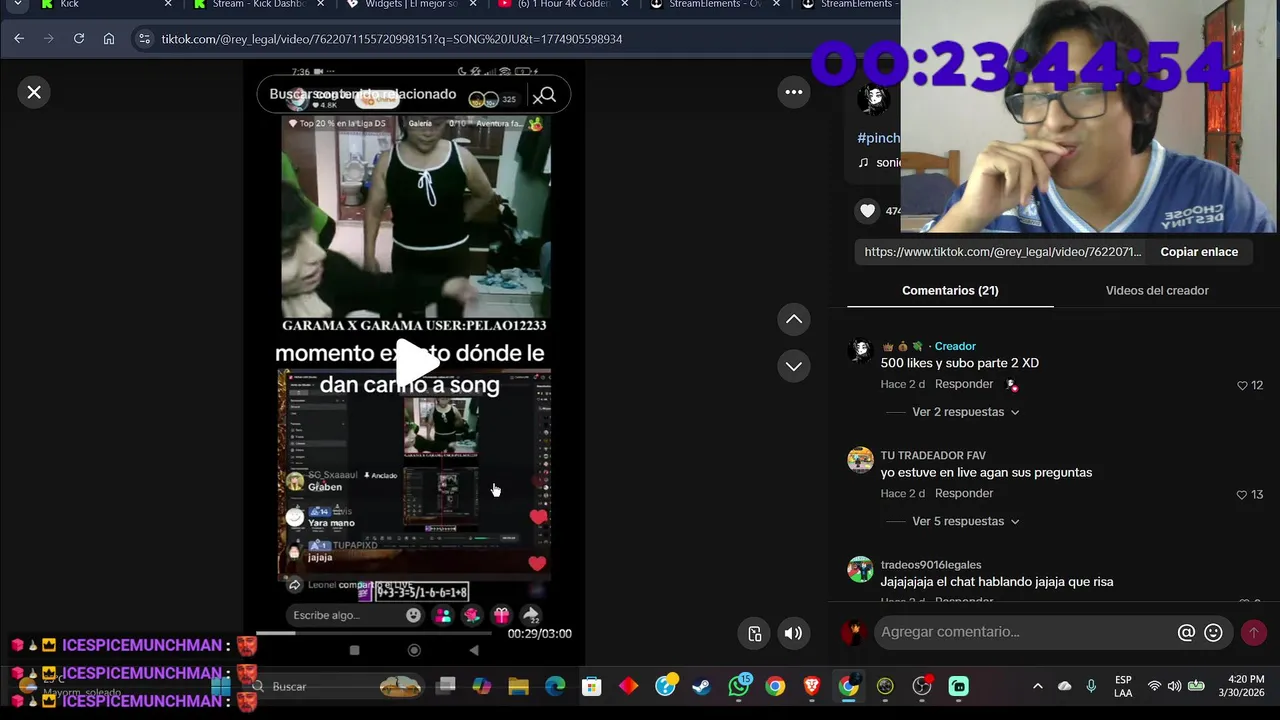Open the system volume control

click(x=1174, y=686)
